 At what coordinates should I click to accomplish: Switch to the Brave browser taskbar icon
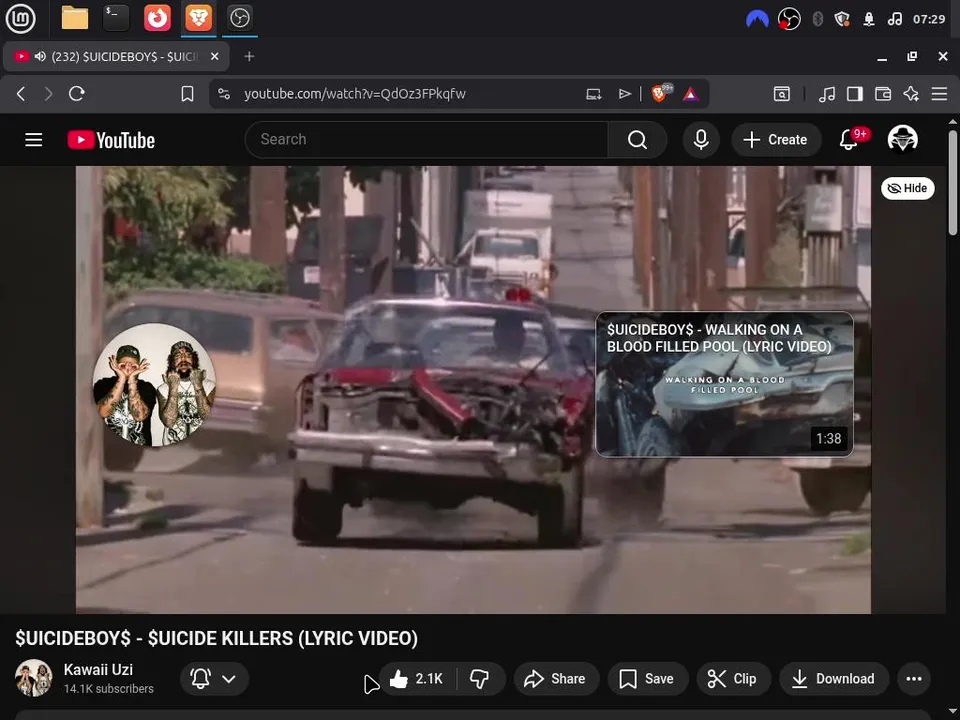coord(198,18)
